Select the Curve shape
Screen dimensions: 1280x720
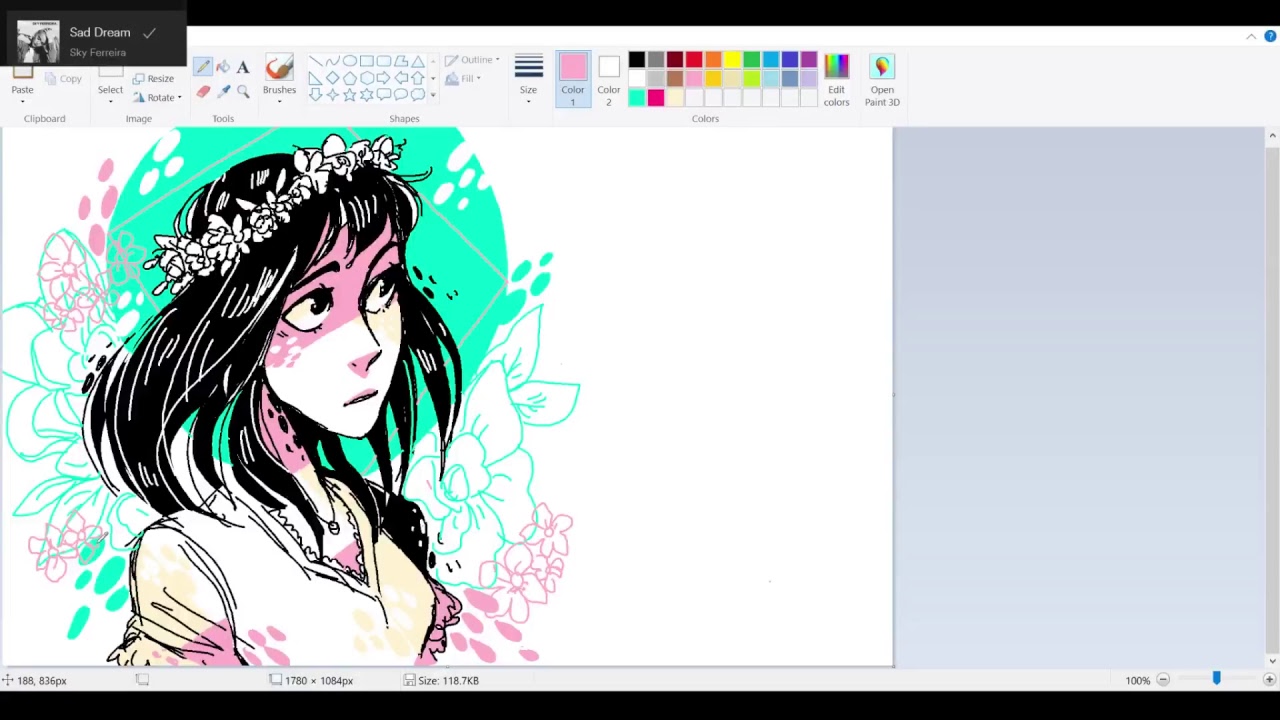[x=332, y=61]
